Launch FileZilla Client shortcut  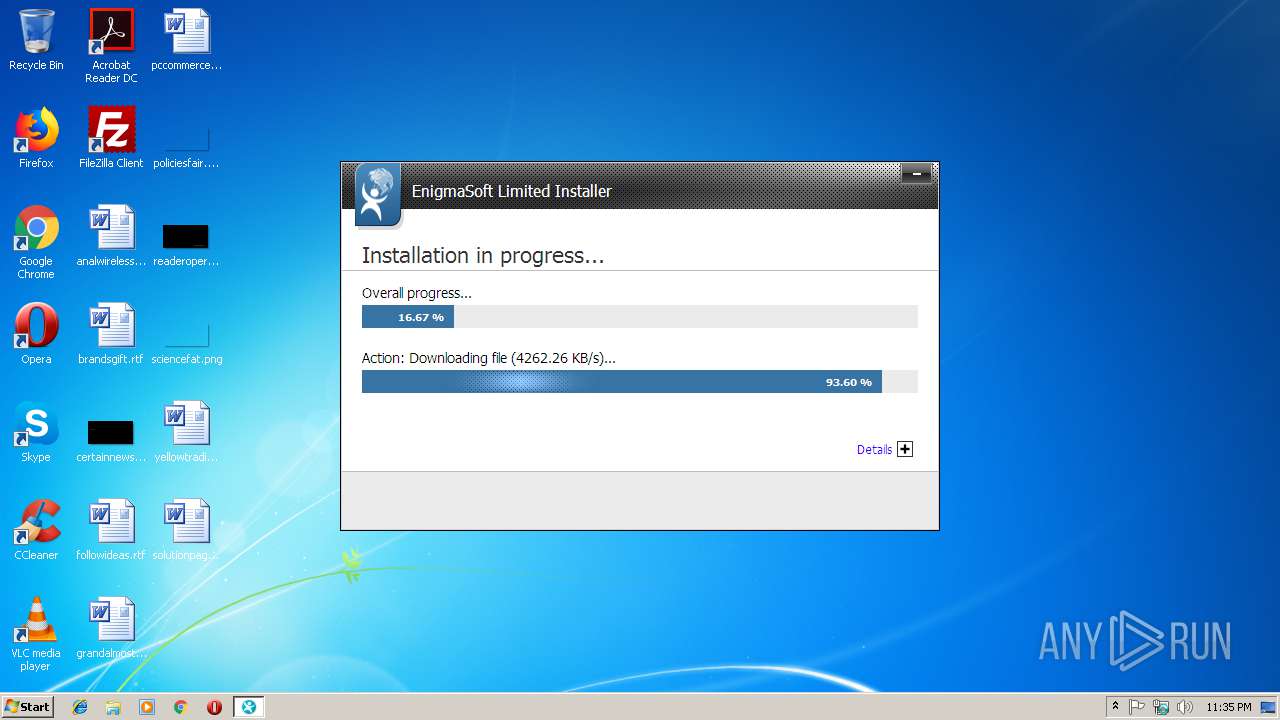tap(111, 138)
